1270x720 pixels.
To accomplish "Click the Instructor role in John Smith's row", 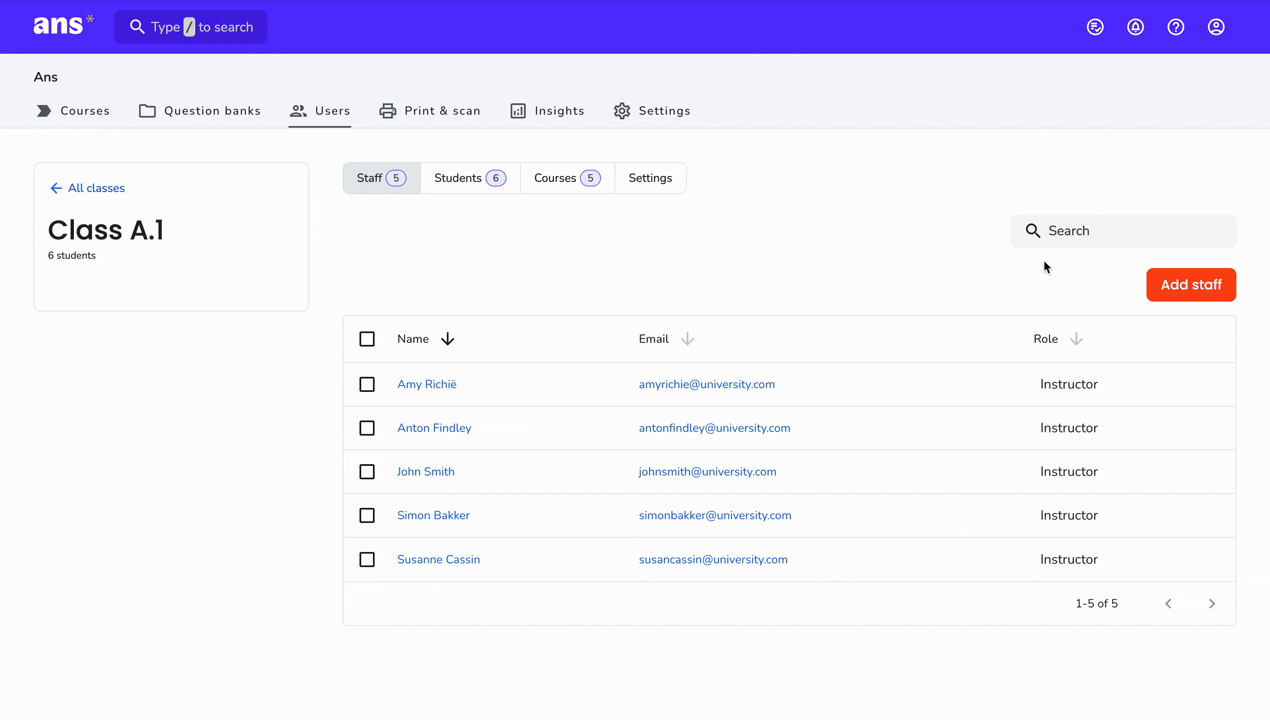I will click(1069, 472).
